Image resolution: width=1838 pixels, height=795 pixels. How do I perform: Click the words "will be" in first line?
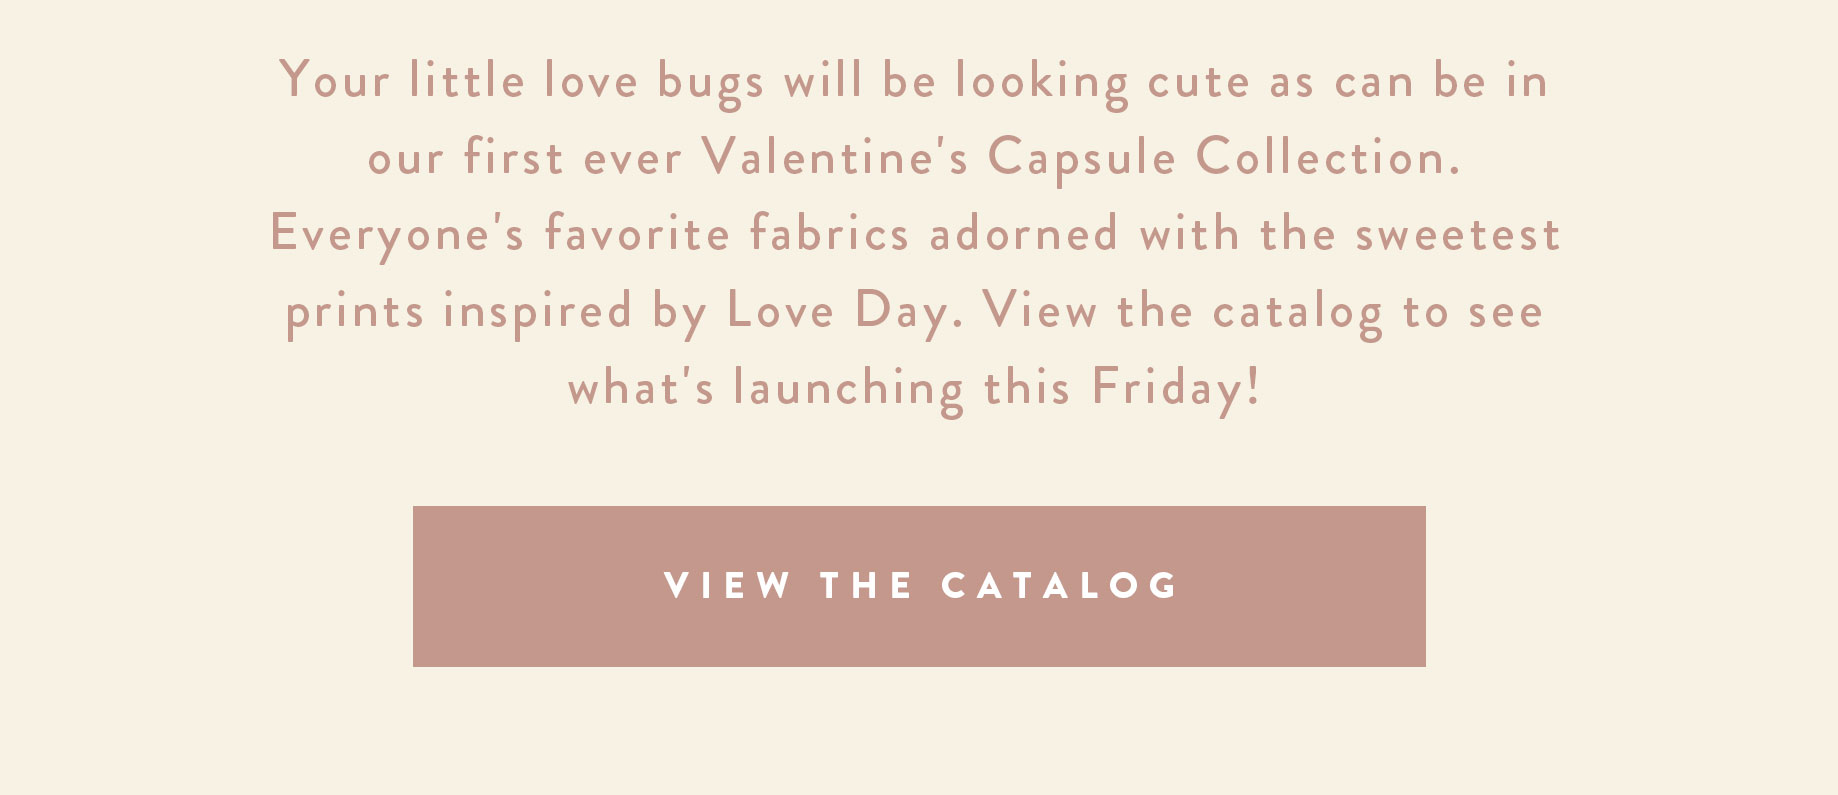click(860, 81)
